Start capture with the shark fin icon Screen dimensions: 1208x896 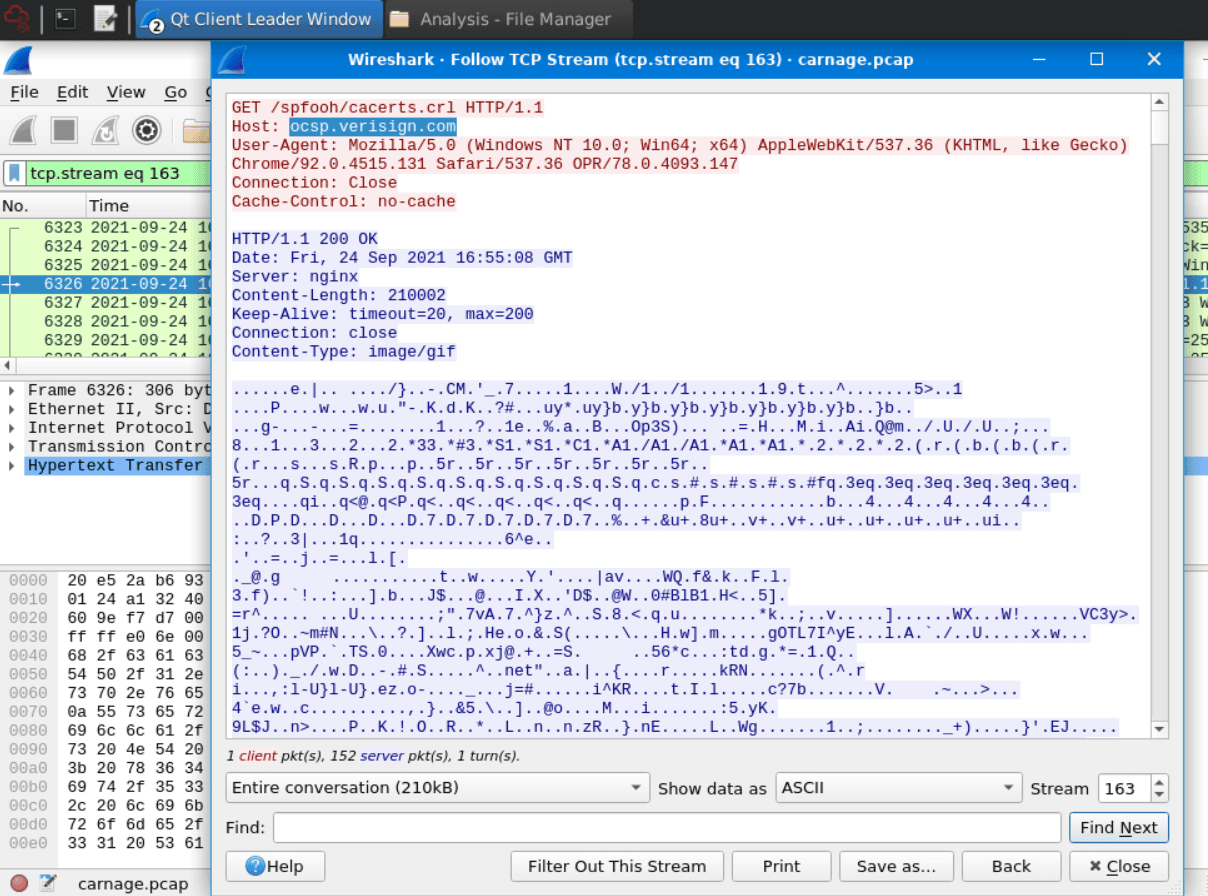pyautogui.click(x=24, y=130)
